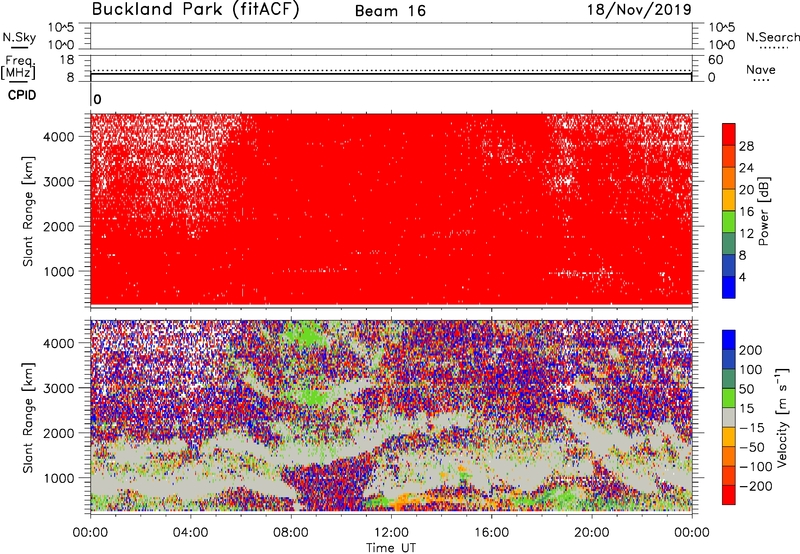Click the 'Freq. [MHz]' axis label
800x554 pixels.
coord(18,67)
